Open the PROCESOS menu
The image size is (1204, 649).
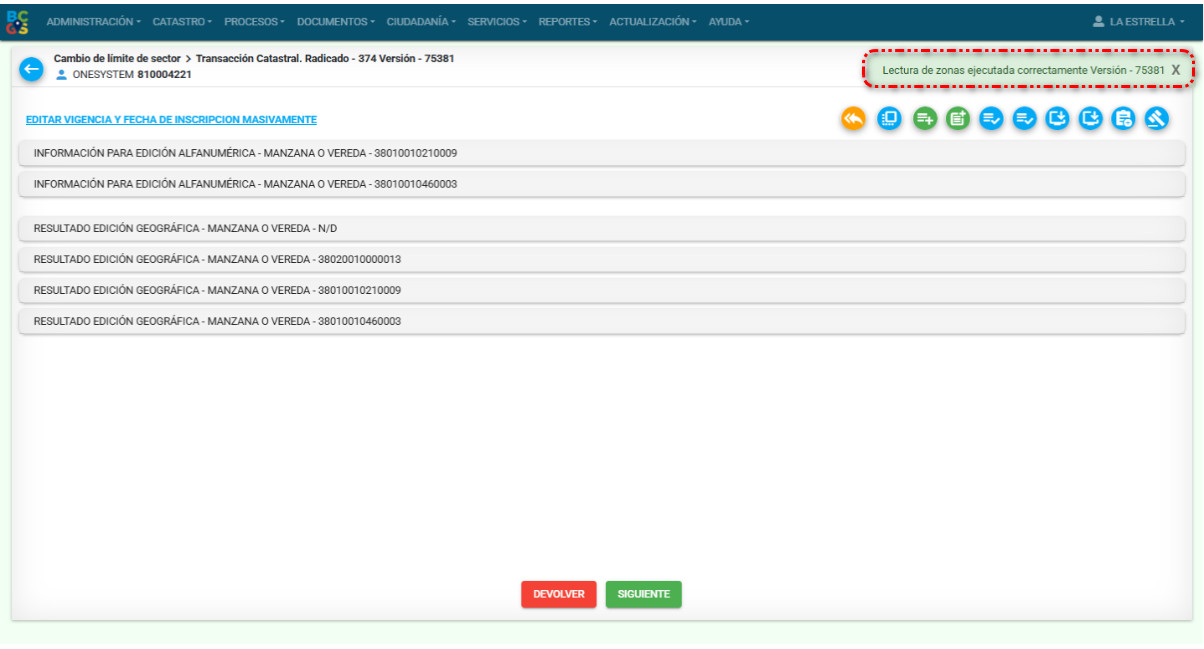[254, 22]
